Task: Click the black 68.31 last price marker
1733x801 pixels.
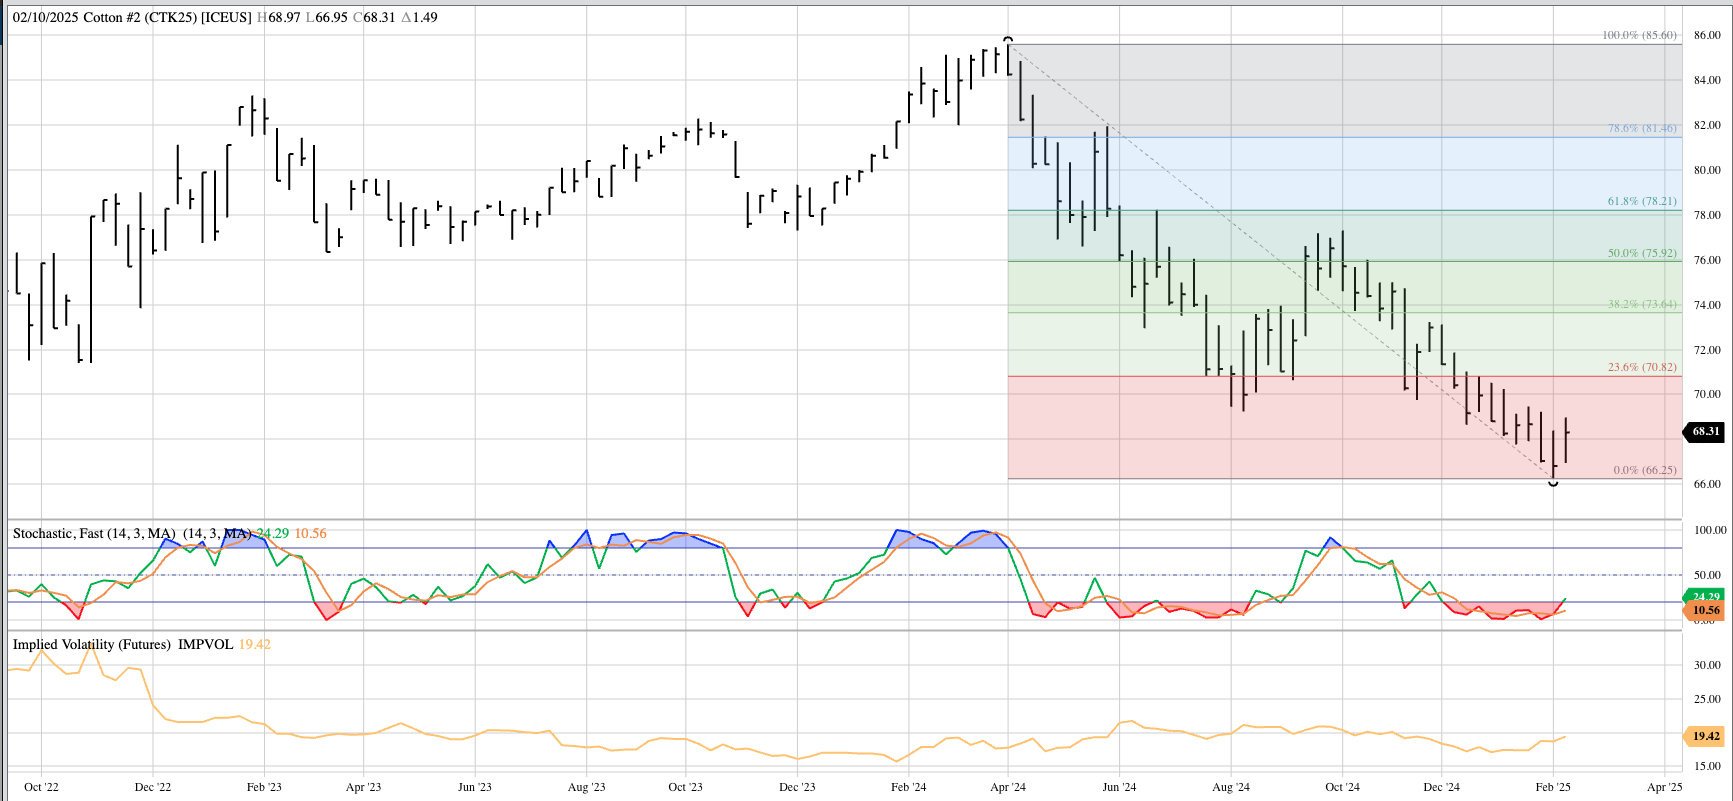Action: 1705,432
